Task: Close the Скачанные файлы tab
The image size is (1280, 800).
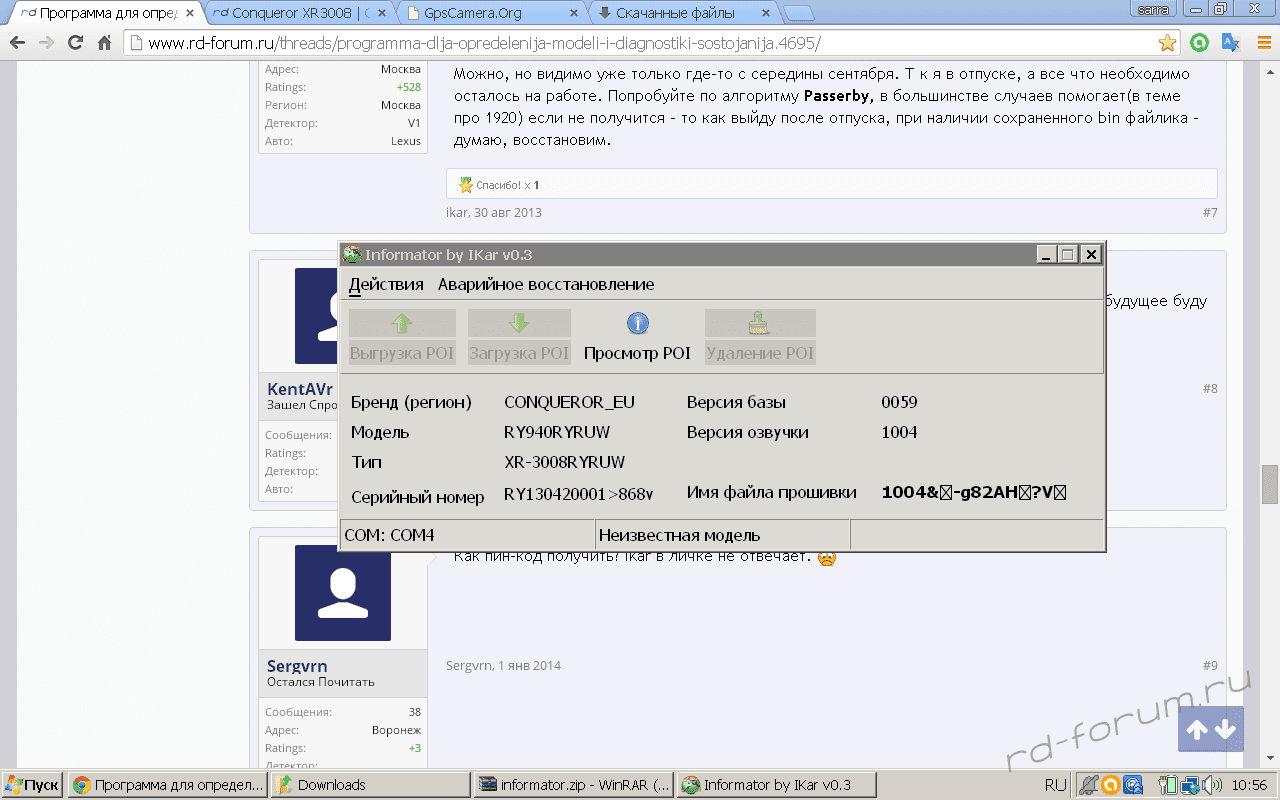Action: (767, 13)
